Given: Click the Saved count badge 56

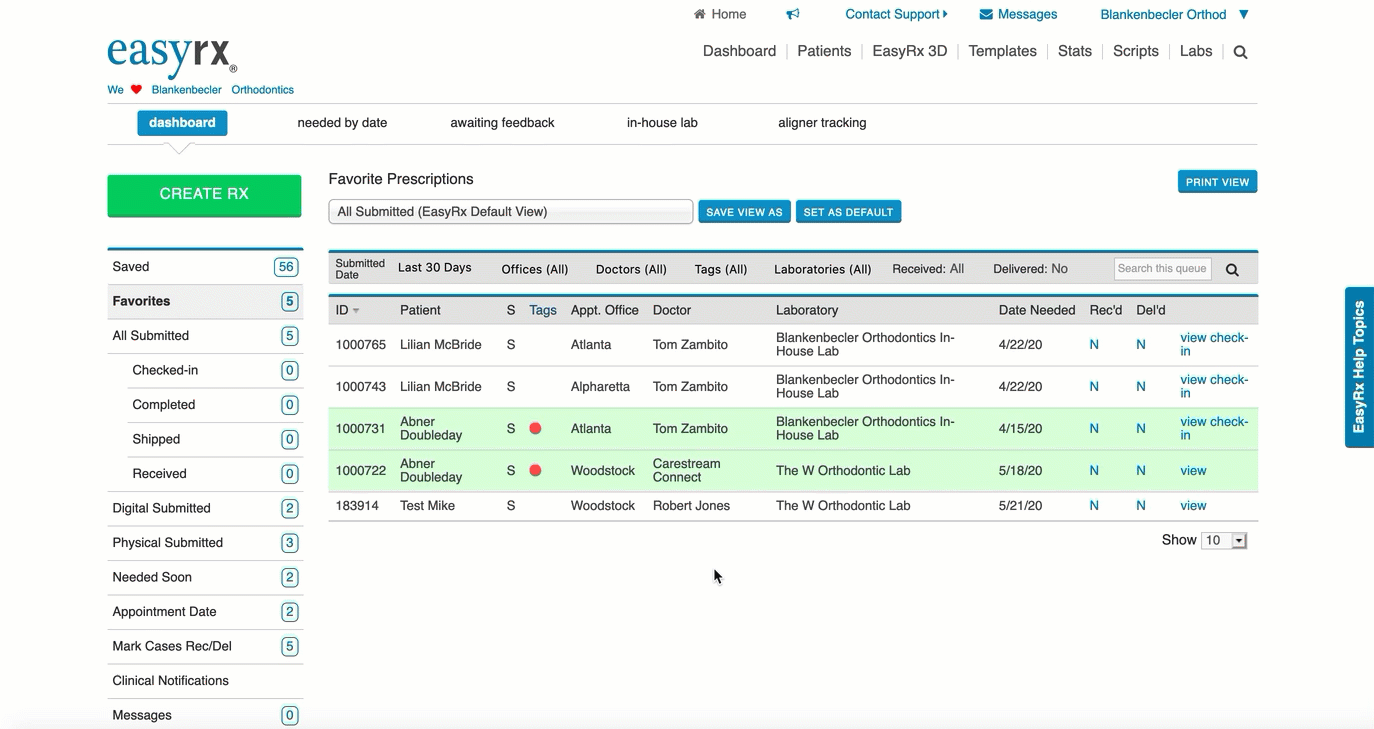Looking at the screenshot, I should (286, 267).
